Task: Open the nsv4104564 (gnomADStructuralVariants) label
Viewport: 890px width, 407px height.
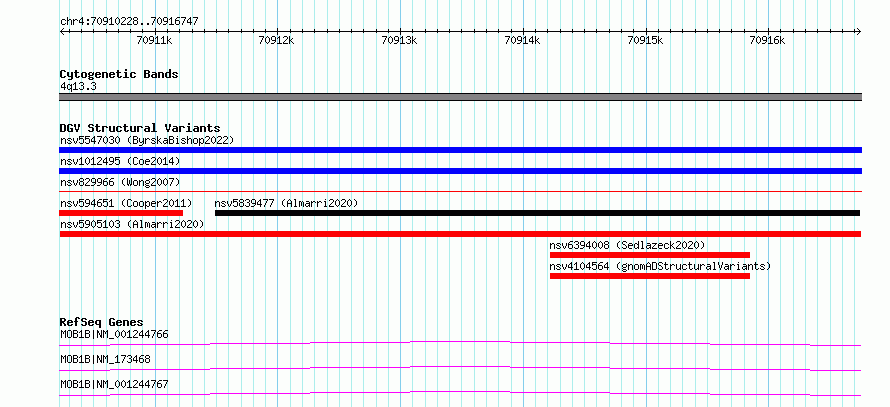Action: (x=661, y=266)
